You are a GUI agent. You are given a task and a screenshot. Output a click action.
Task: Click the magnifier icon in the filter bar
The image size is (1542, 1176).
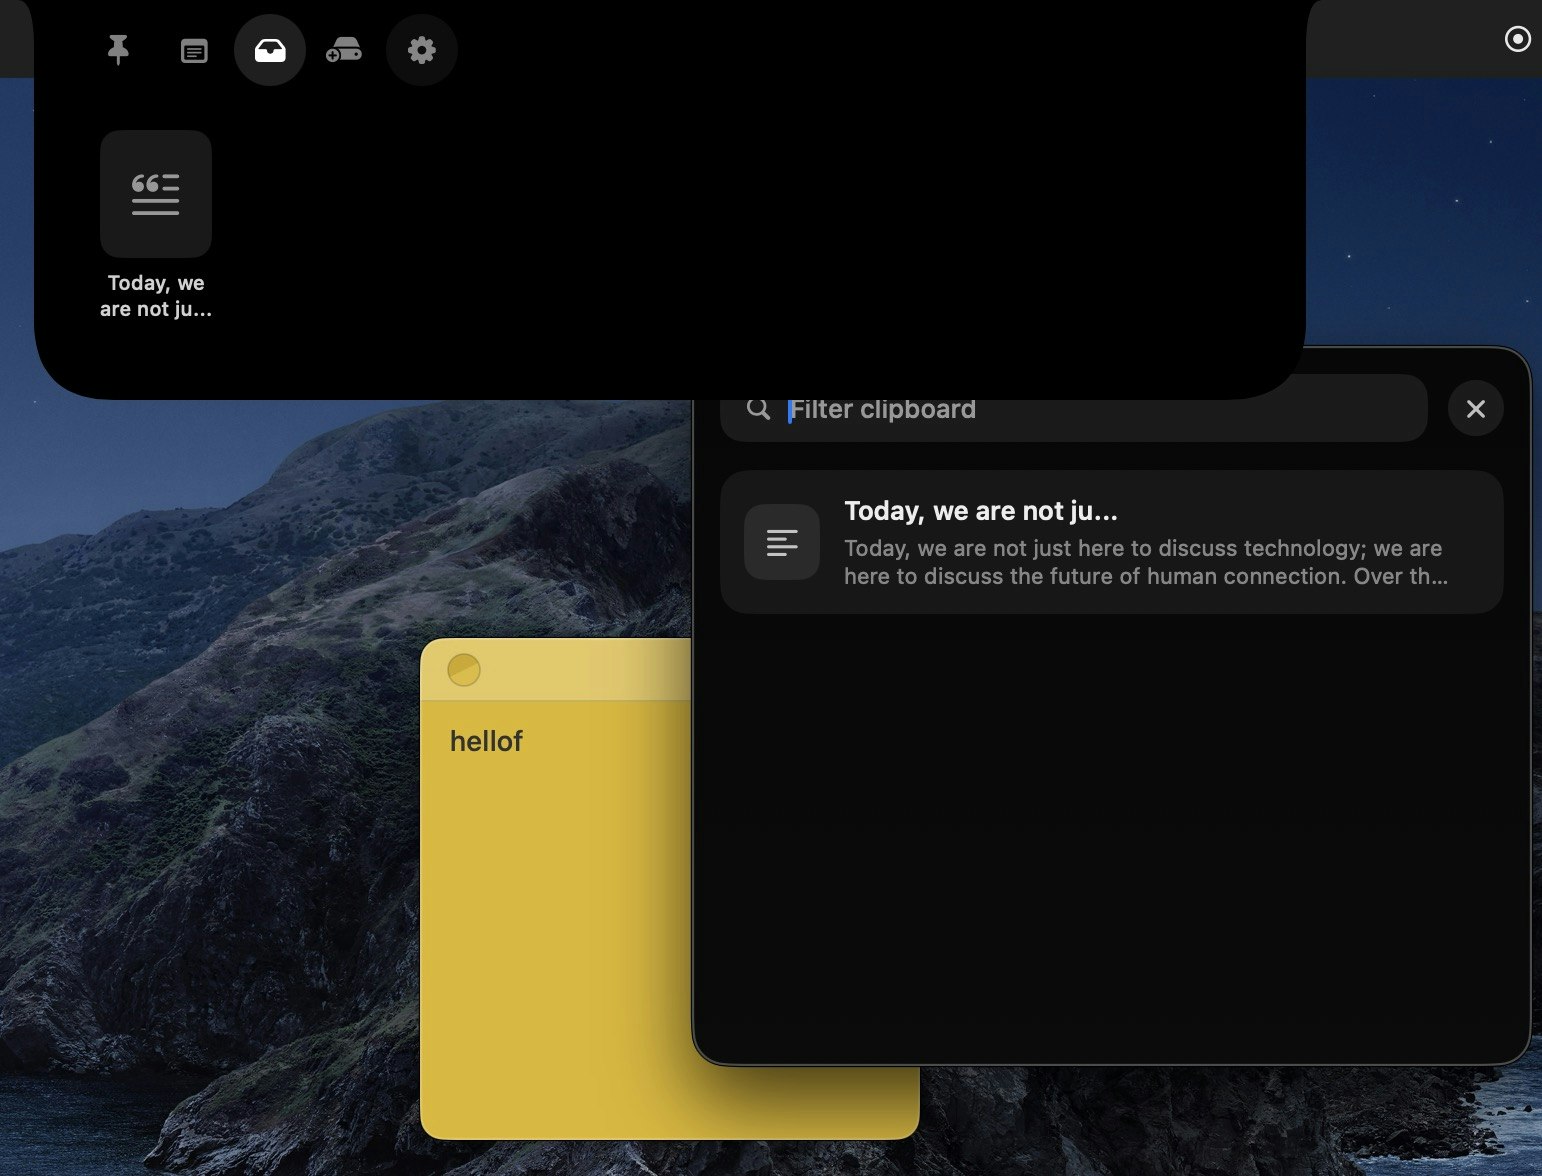[757, 408]
